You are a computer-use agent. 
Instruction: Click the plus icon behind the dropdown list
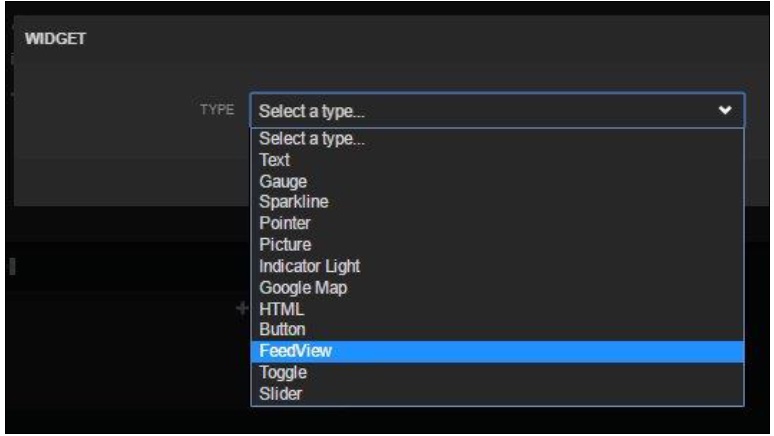[241, 310]
